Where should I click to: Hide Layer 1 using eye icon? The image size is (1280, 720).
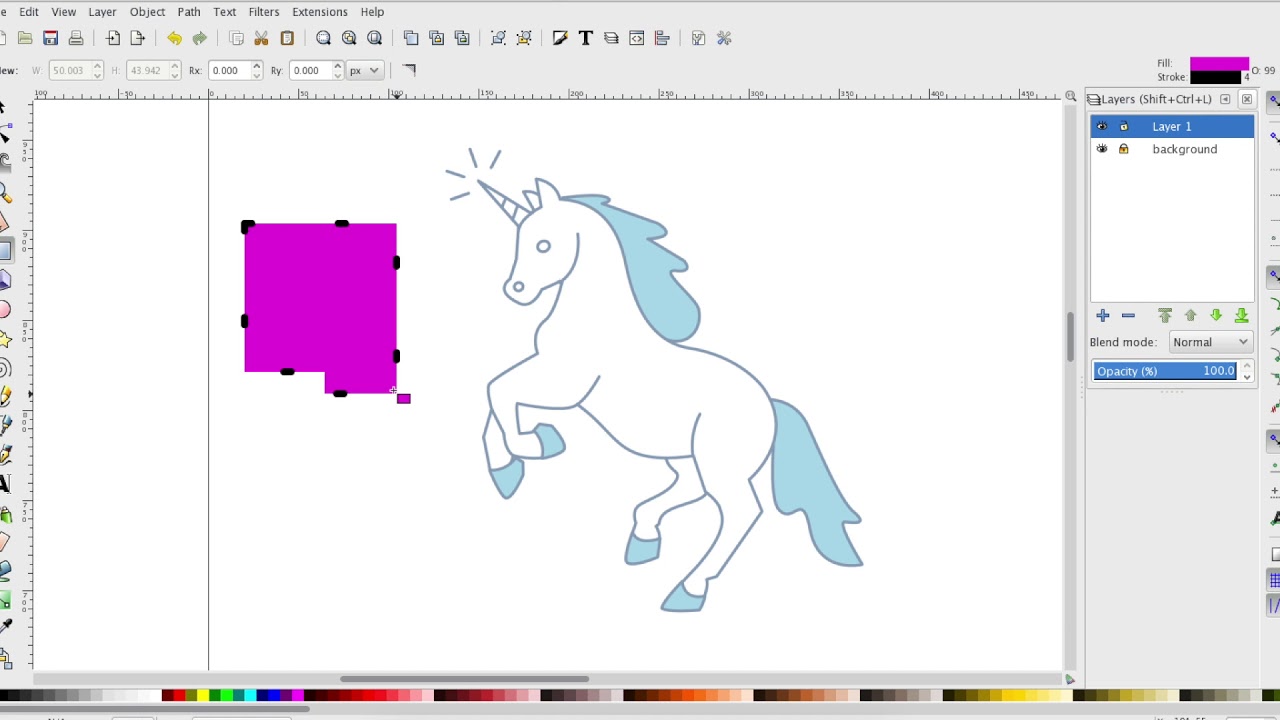click(x=1102, y=126)
